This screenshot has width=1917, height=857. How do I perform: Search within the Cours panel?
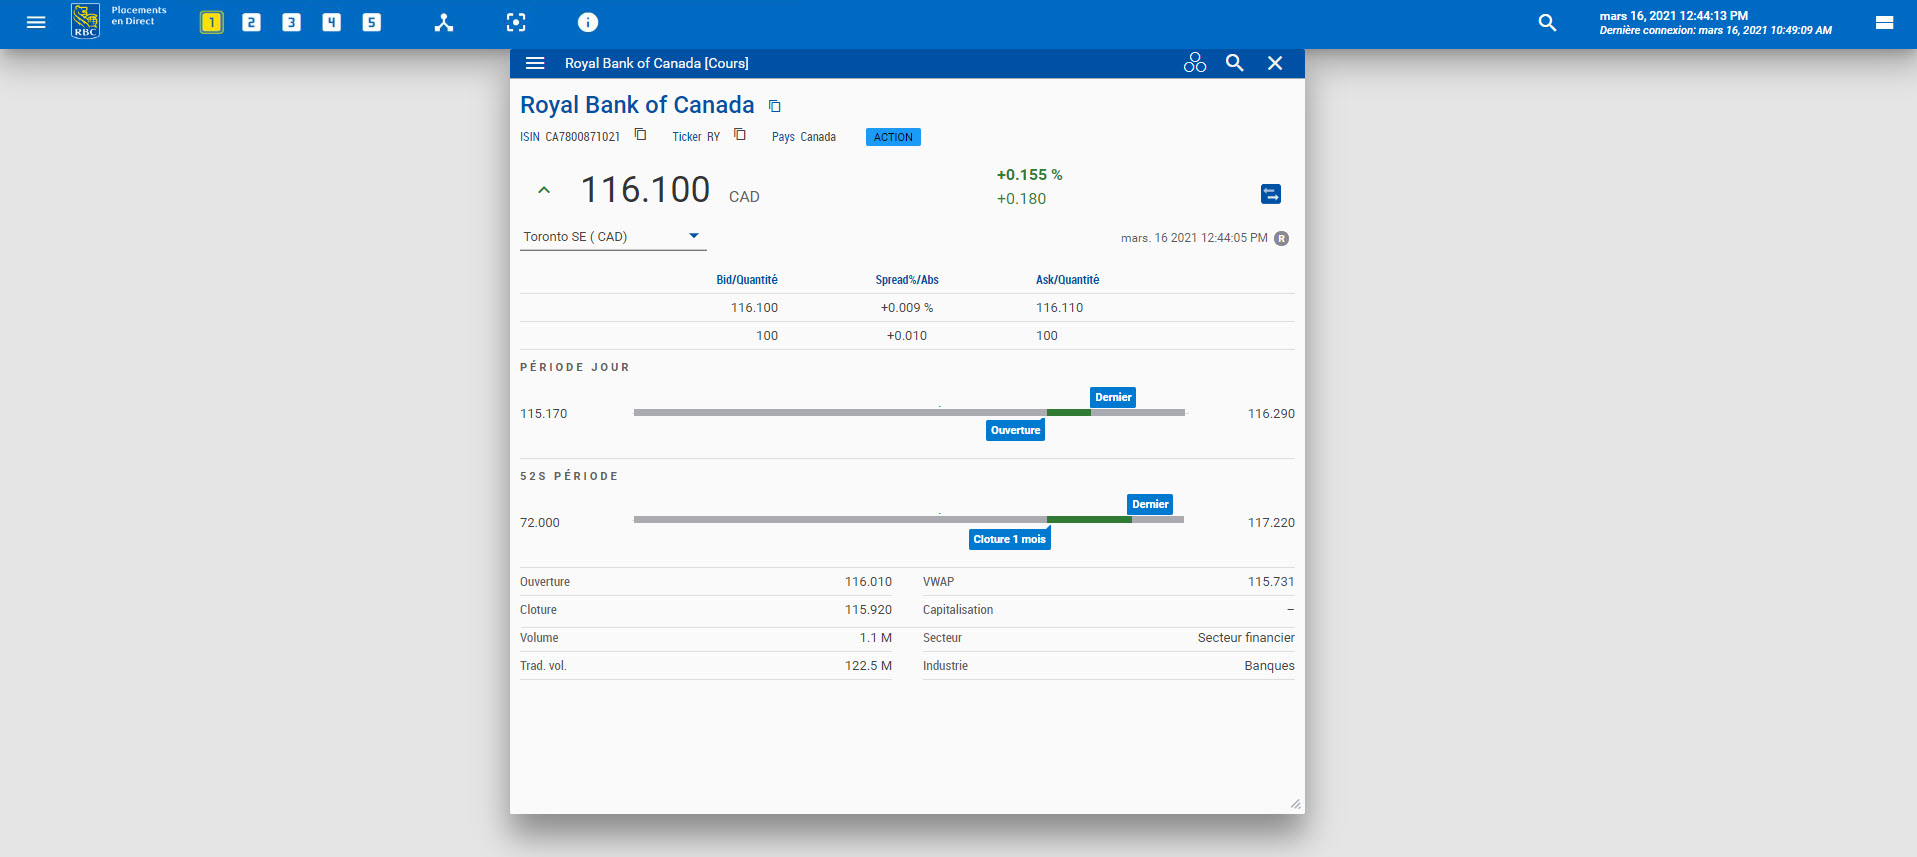pyautogui.click(x=1235, y=63)
